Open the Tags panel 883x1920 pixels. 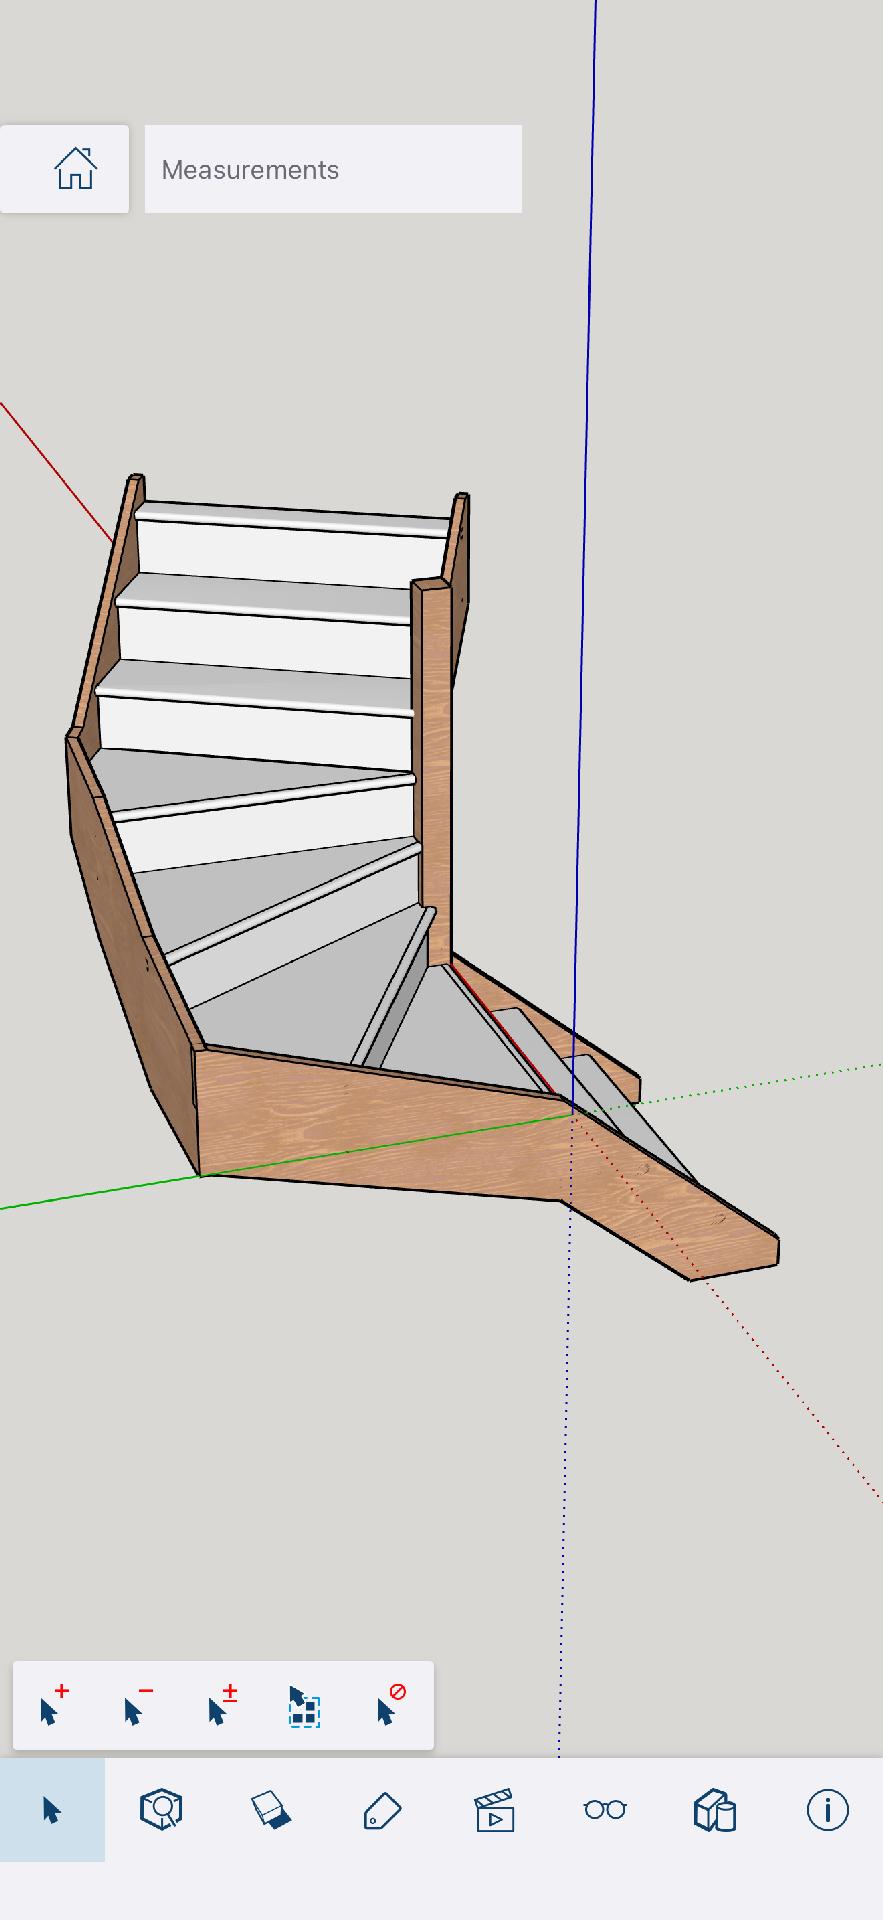tap(382, 1810)
